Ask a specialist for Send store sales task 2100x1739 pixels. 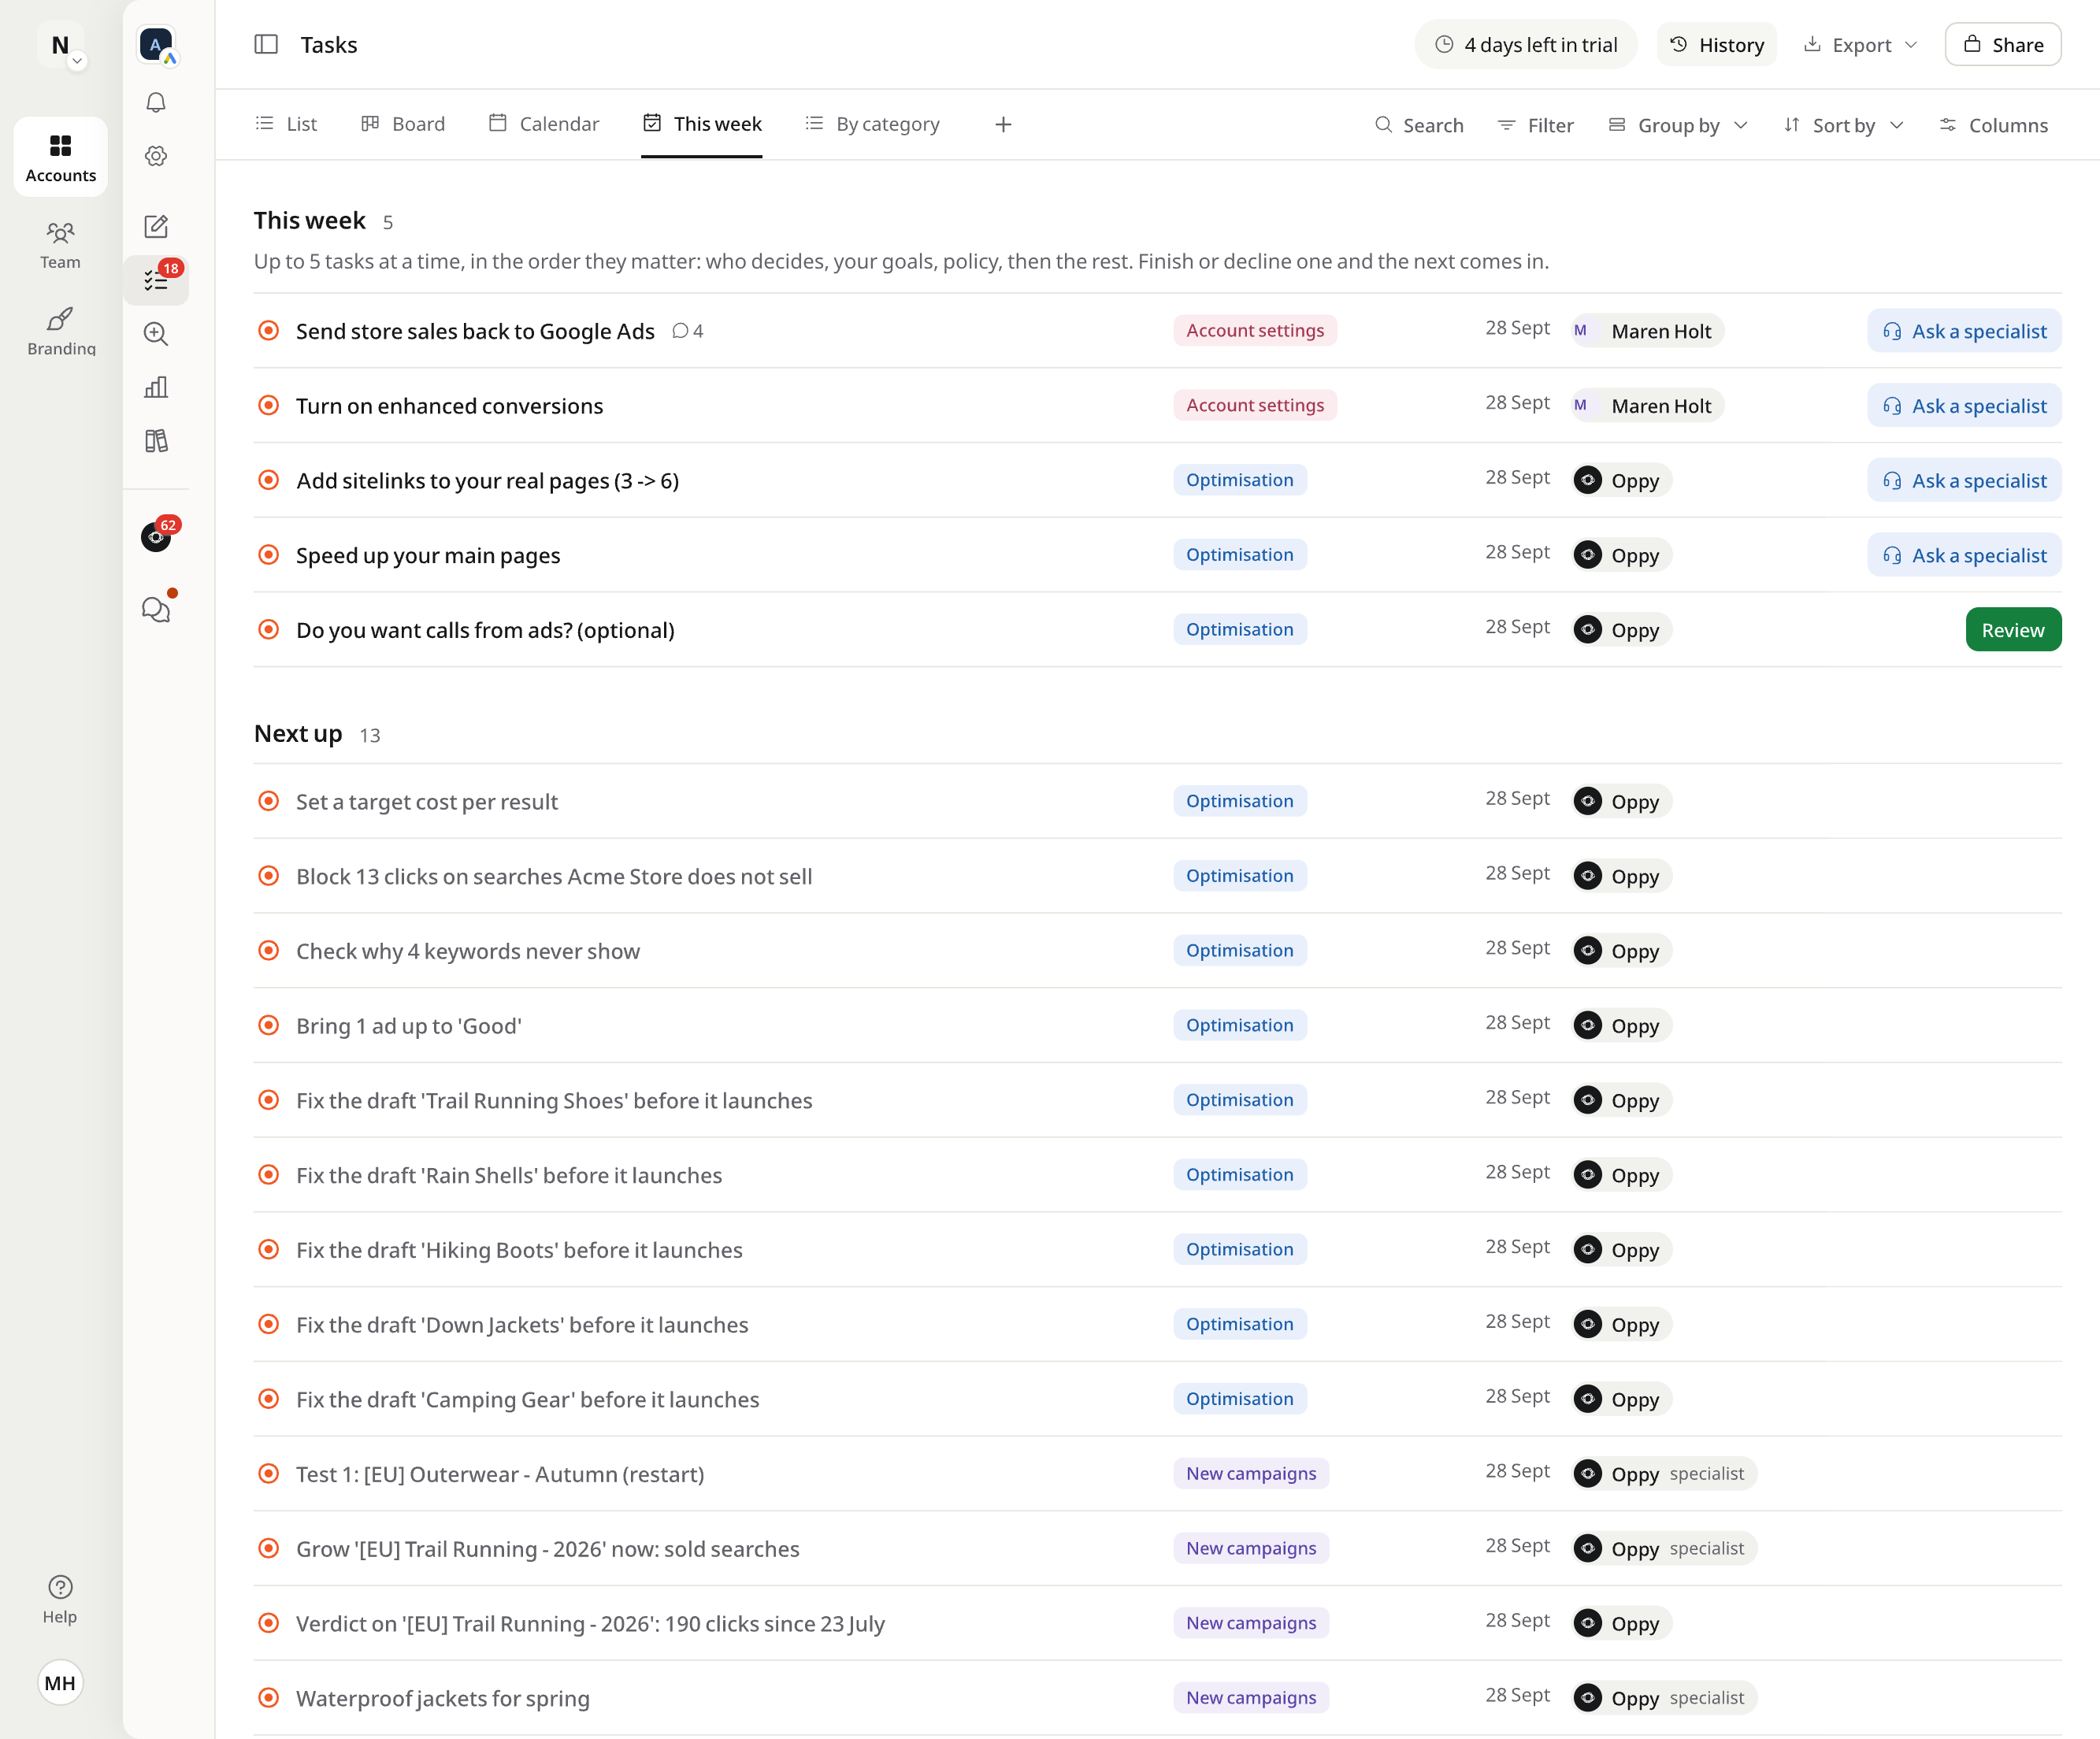[x=1964, y=331]
